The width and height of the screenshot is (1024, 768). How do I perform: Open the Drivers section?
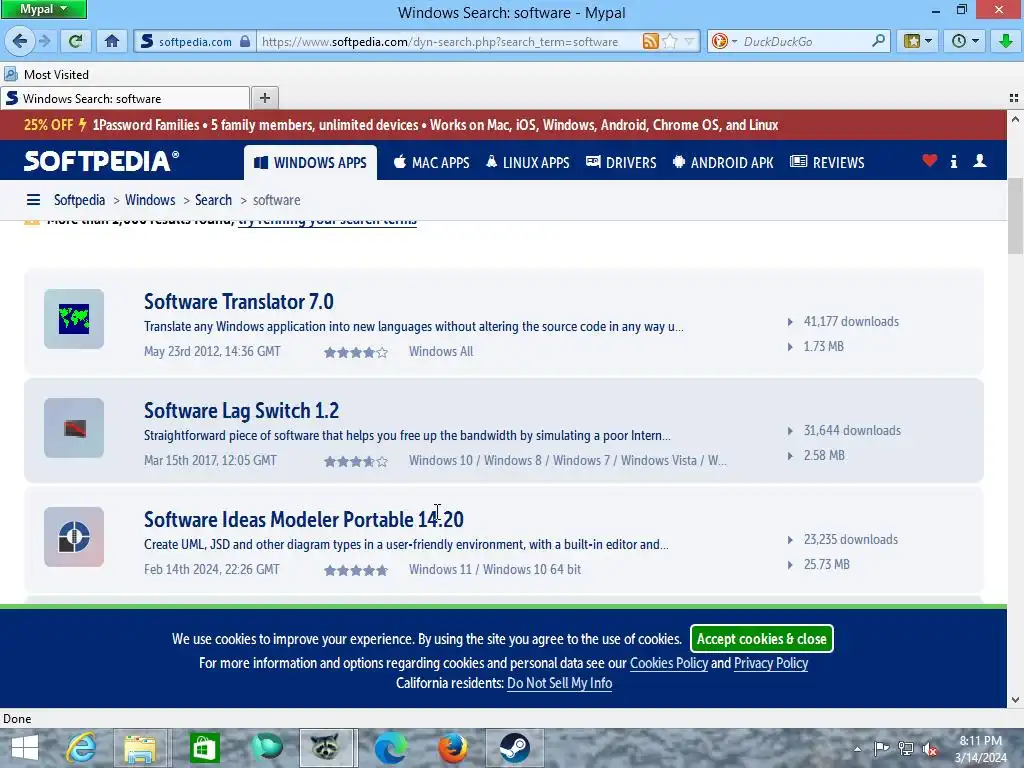click(x=621, y=163)
